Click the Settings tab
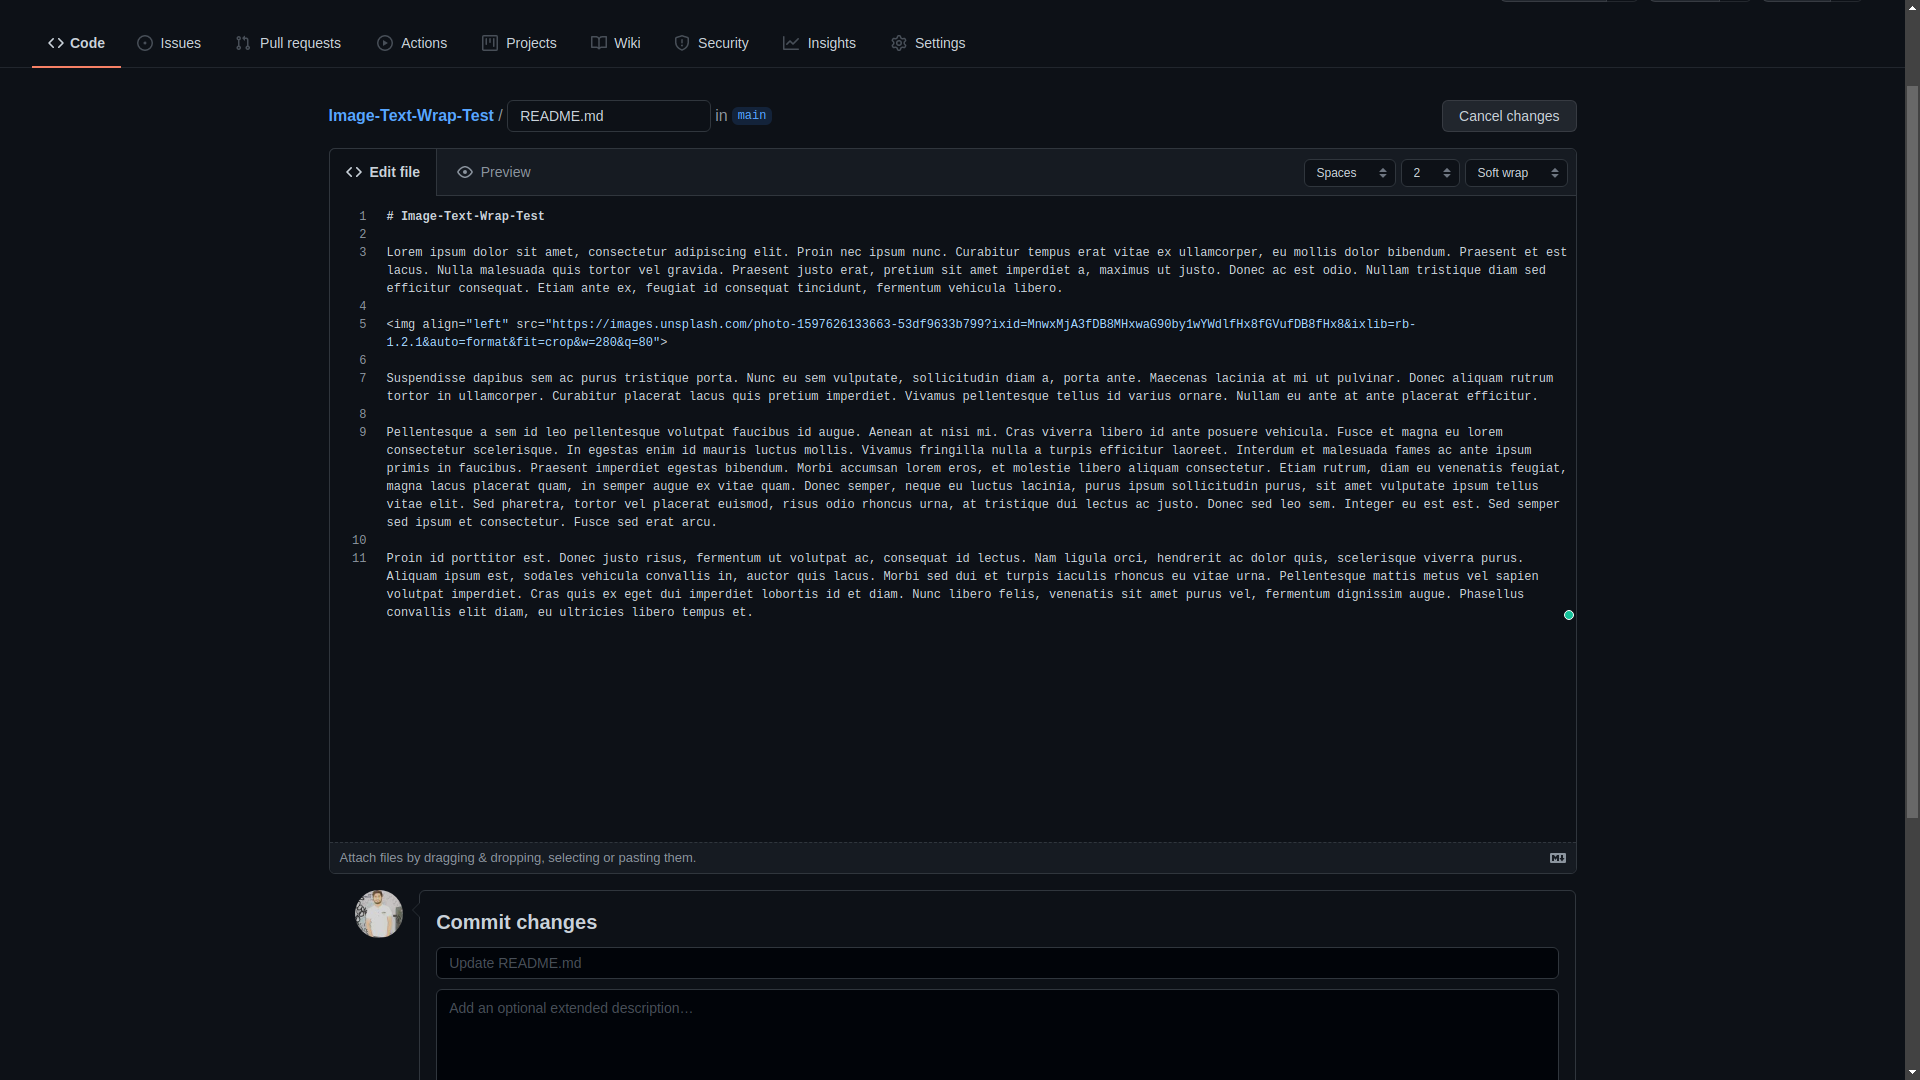The height and width of the screenshot is (1080, 1920). pyautogui.click(x=927, y=42)
